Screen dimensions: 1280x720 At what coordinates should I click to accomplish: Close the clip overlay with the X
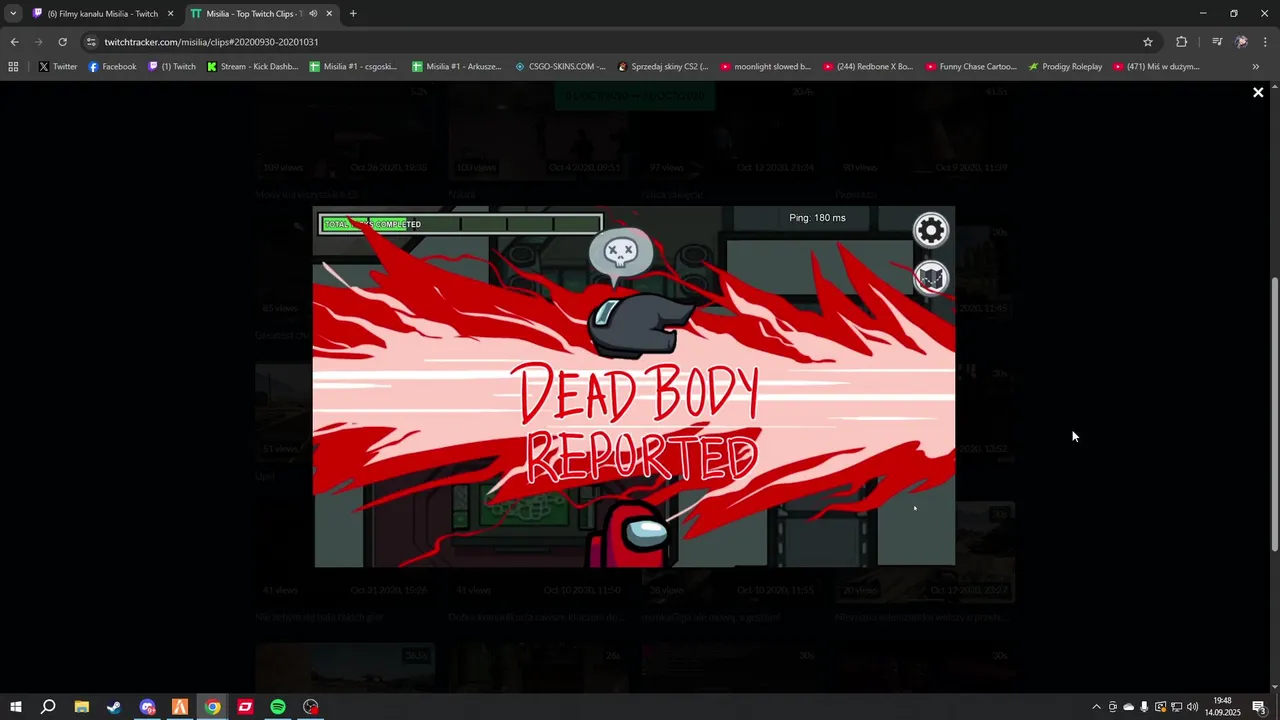click(1258, 92)
